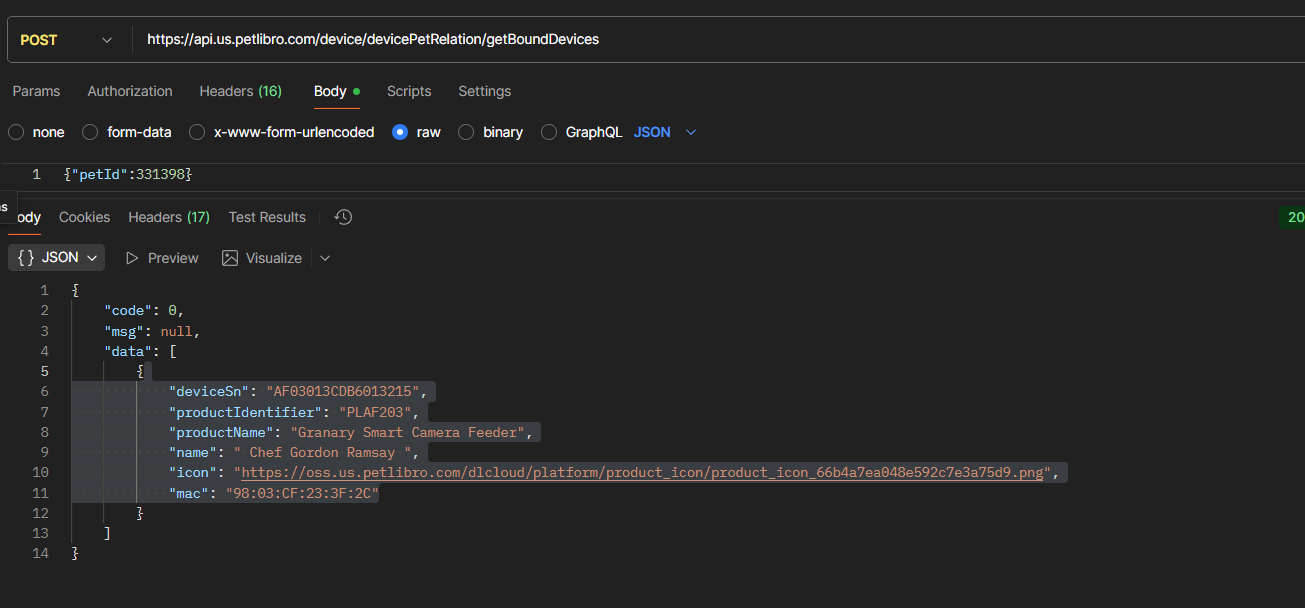1305x608 pixels.
Task: Choose the binary body format
Action: pos(465,132)
